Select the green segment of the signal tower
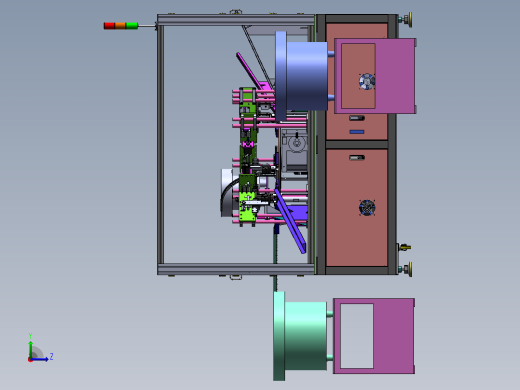 click(132, 26)
